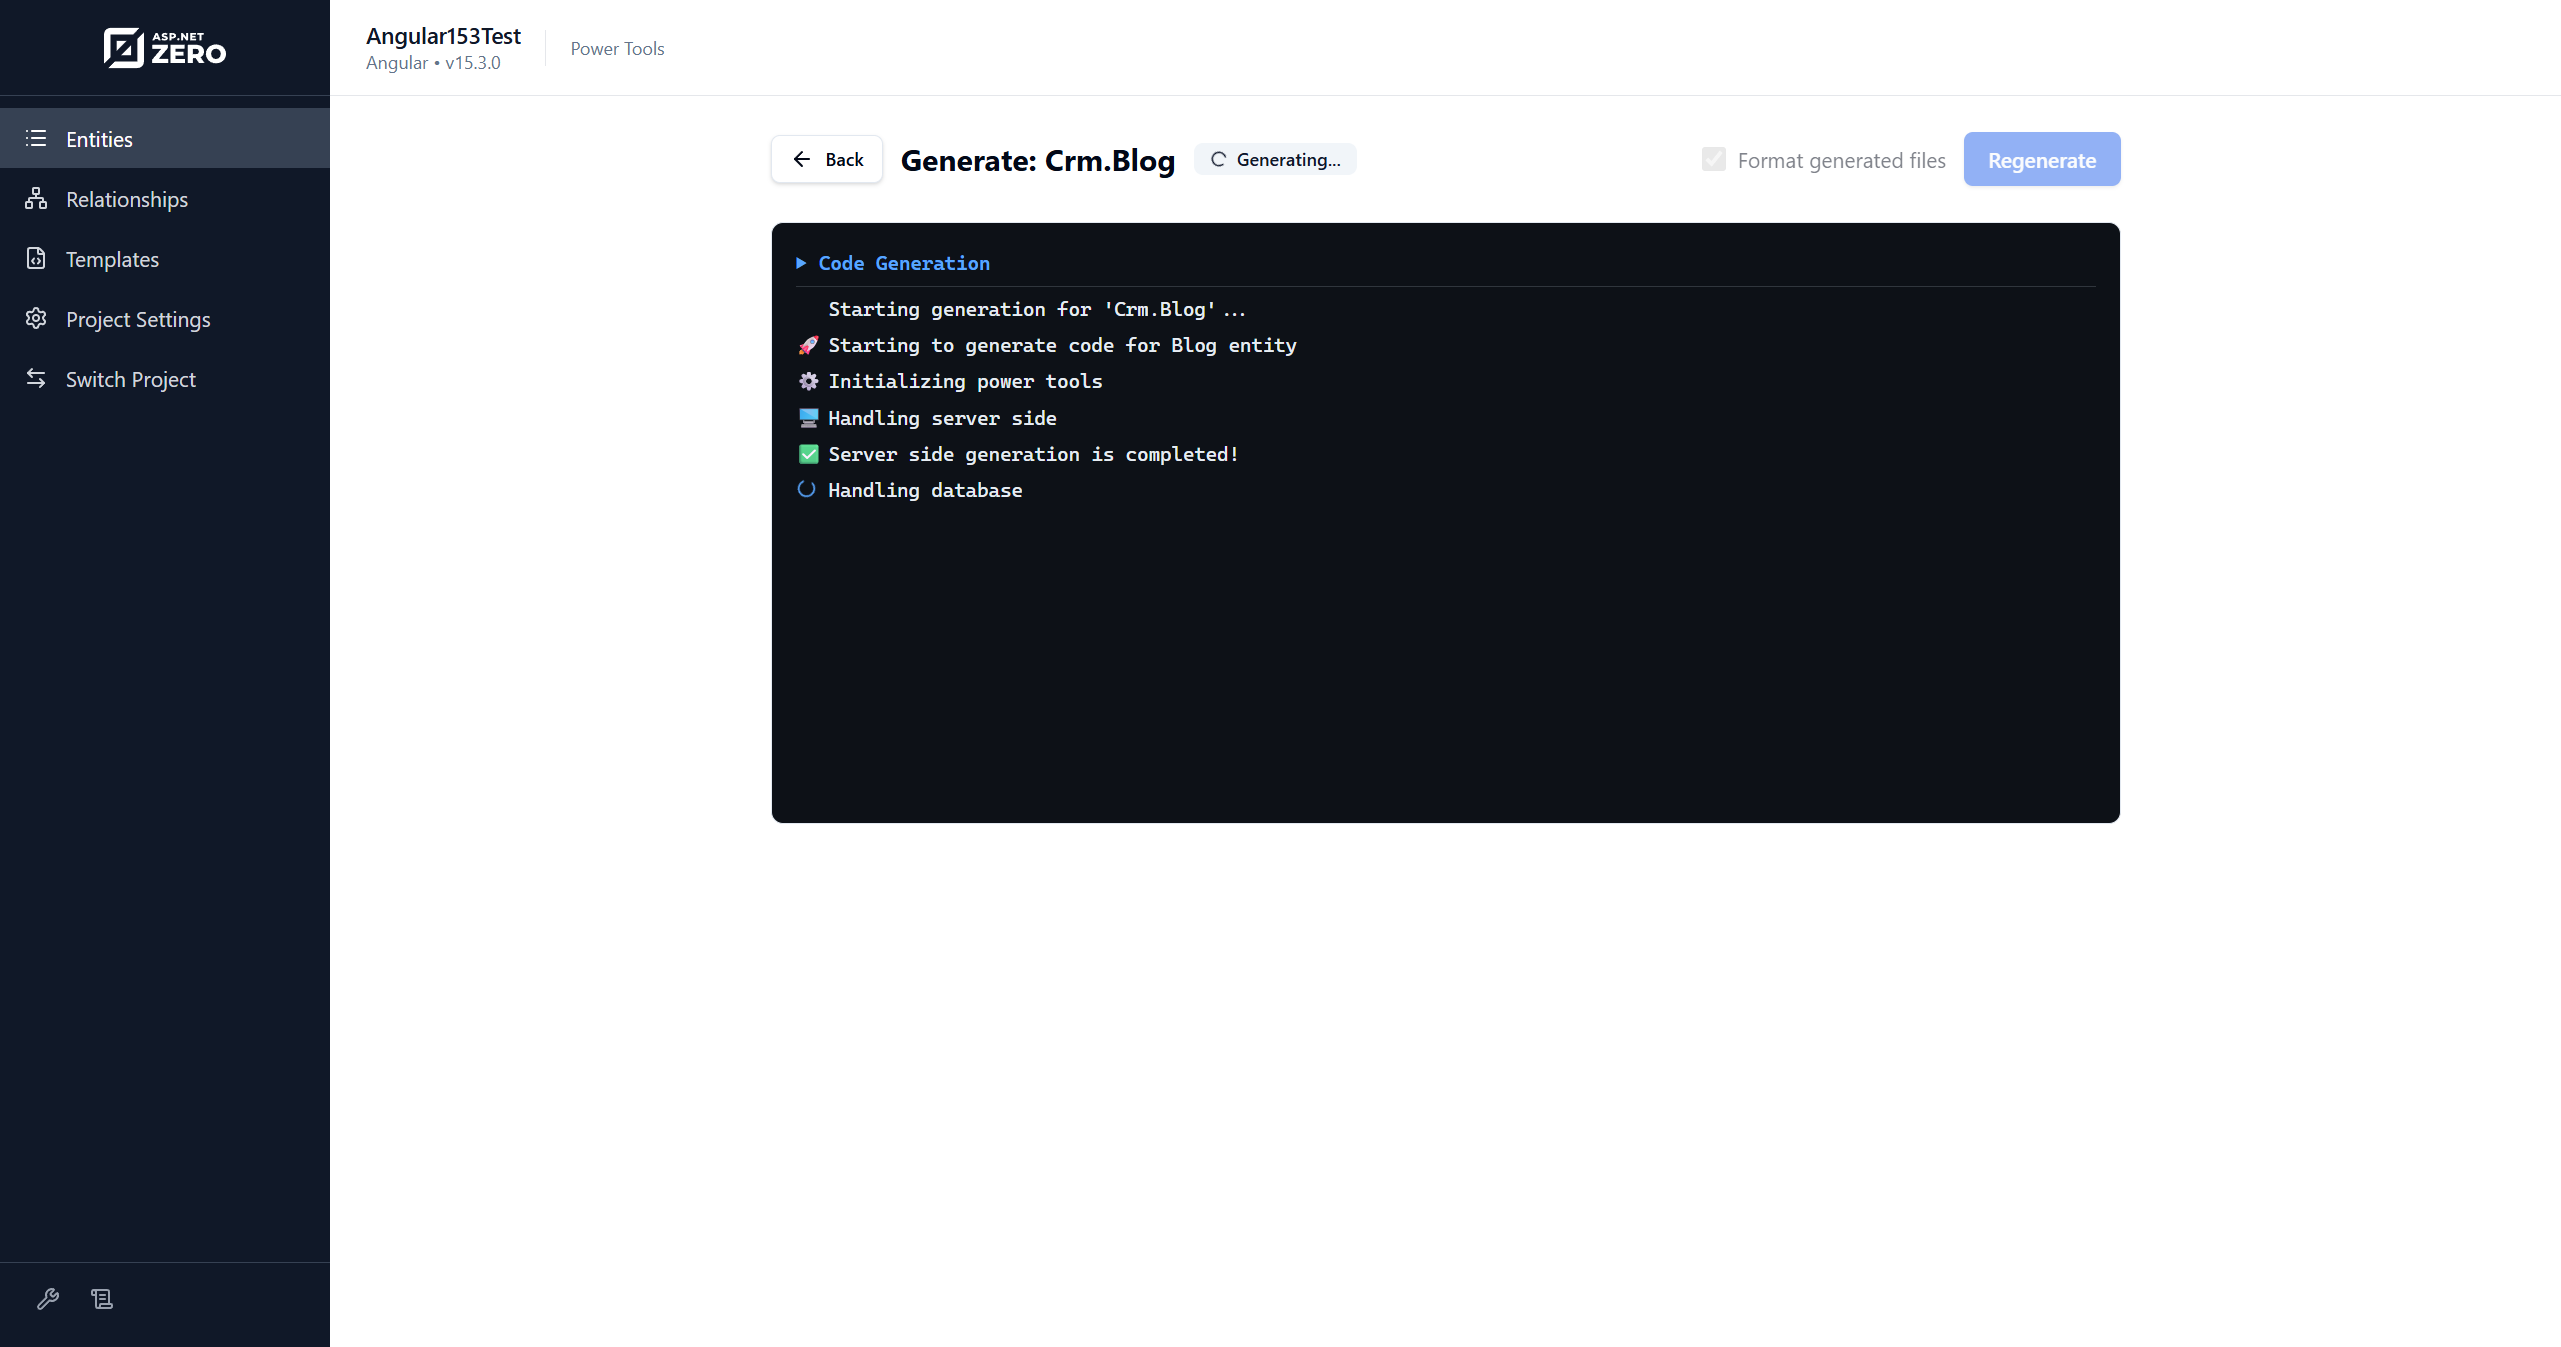Screen dimensions: 2561x1347
Task: Toggle the Format generated files checkbox
Action: pos(1714,159)
